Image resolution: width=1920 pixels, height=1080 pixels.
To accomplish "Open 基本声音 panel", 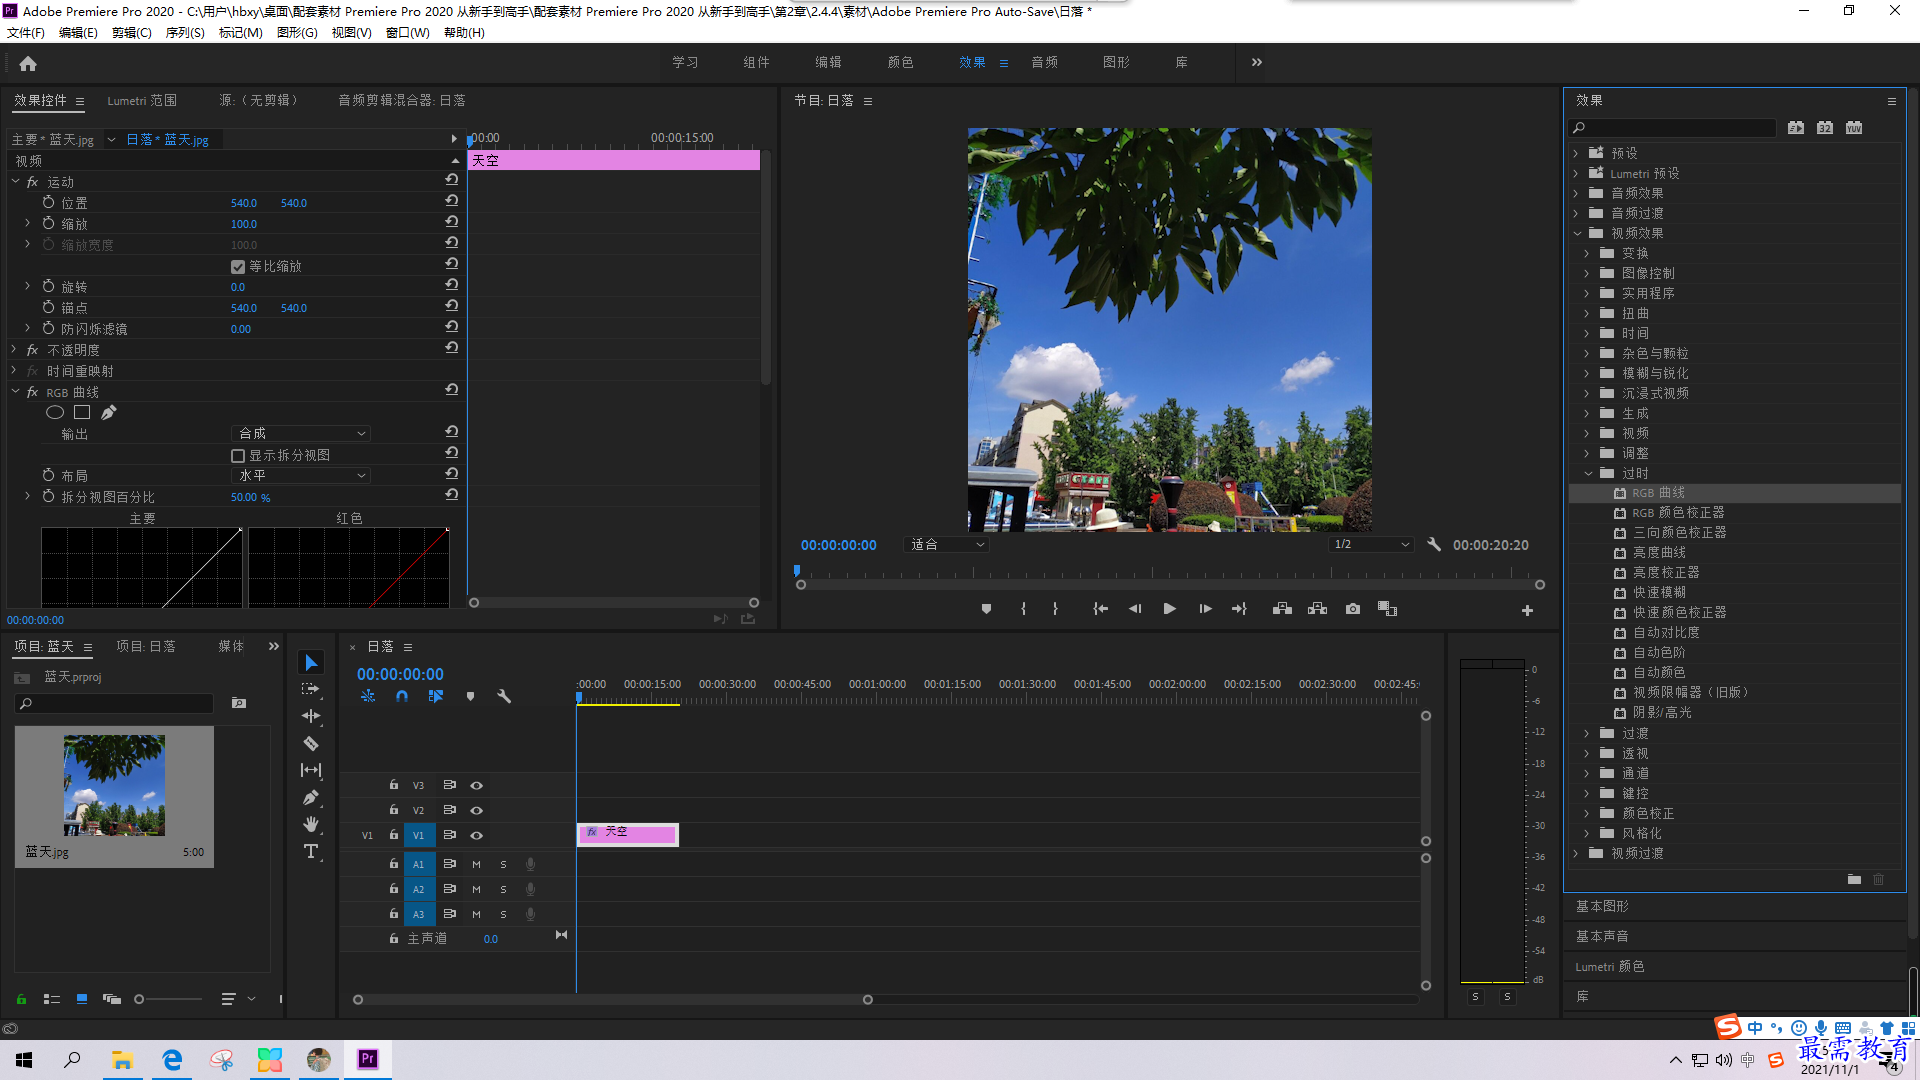I will [1603, 936].
